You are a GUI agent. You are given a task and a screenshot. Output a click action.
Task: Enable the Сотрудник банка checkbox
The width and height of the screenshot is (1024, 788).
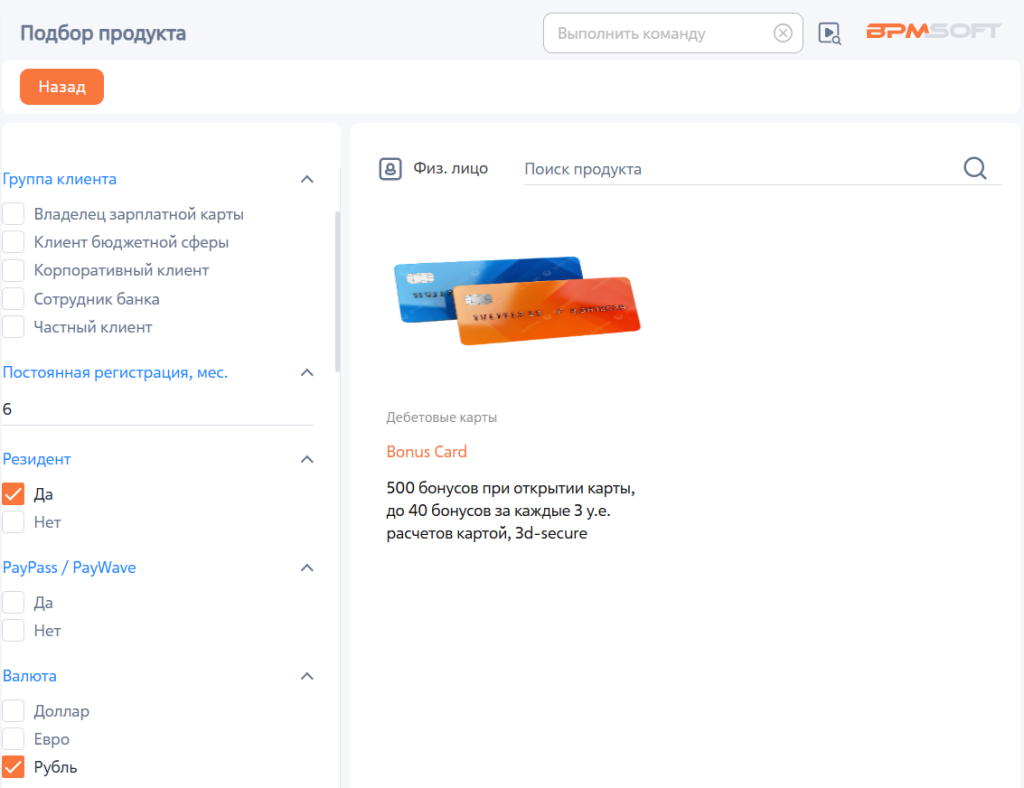[x=13, y=298]
